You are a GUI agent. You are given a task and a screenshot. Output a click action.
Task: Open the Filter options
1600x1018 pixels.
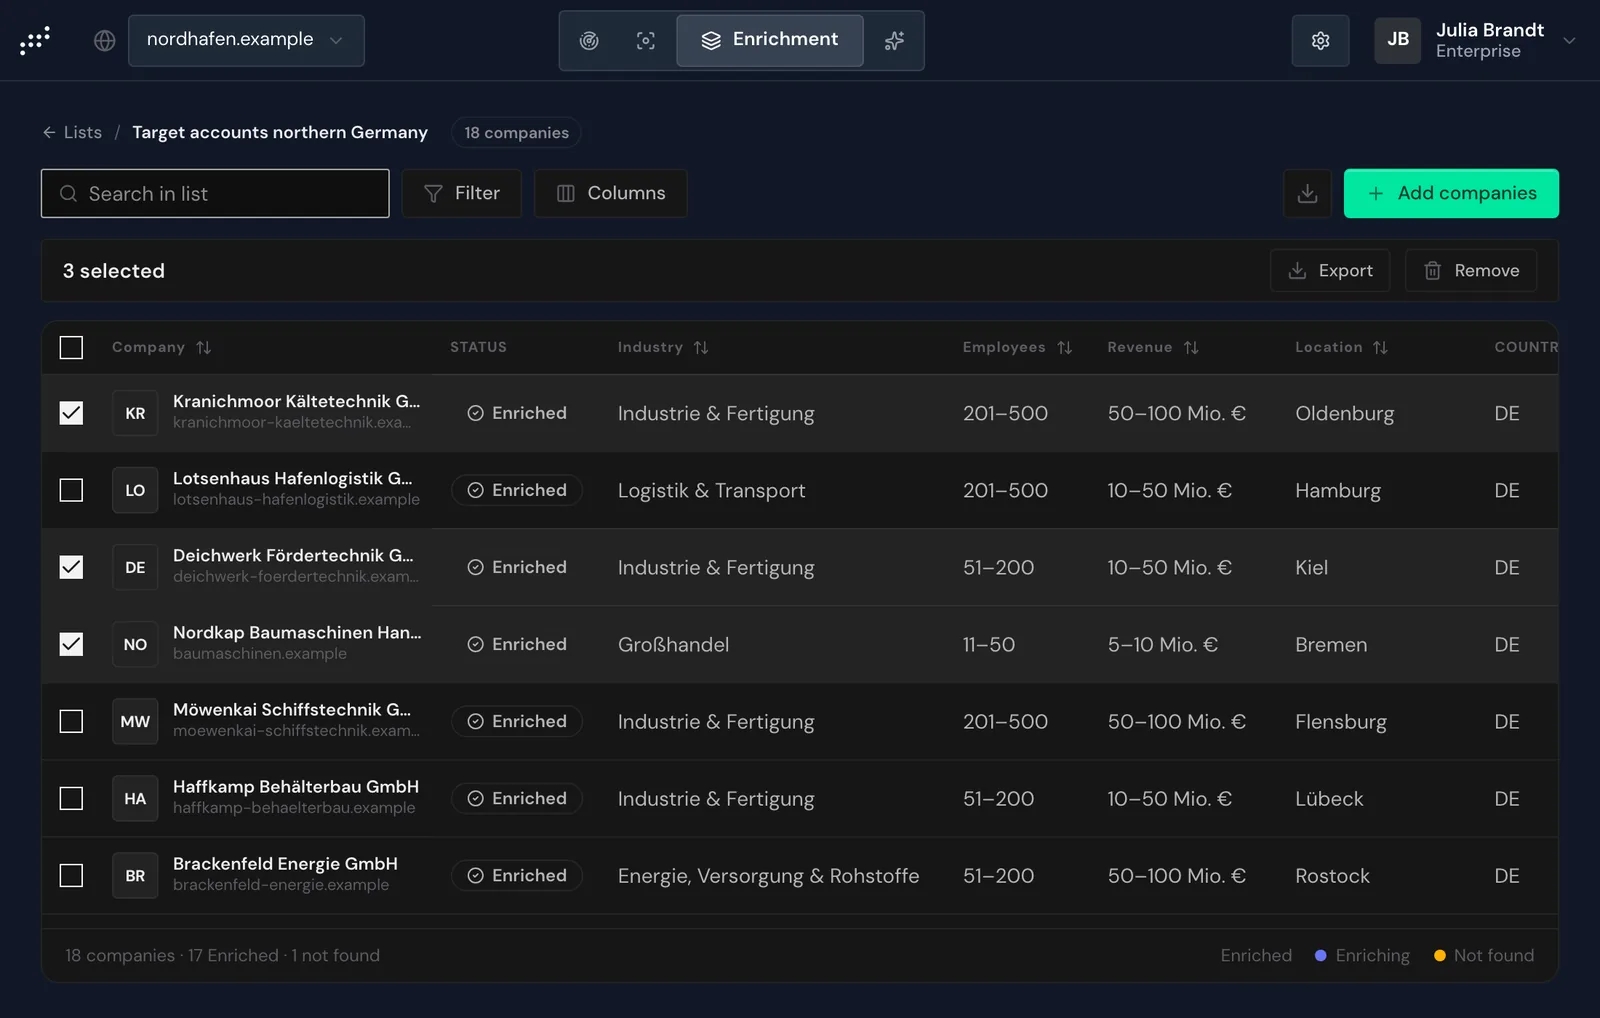click(461, 193)
